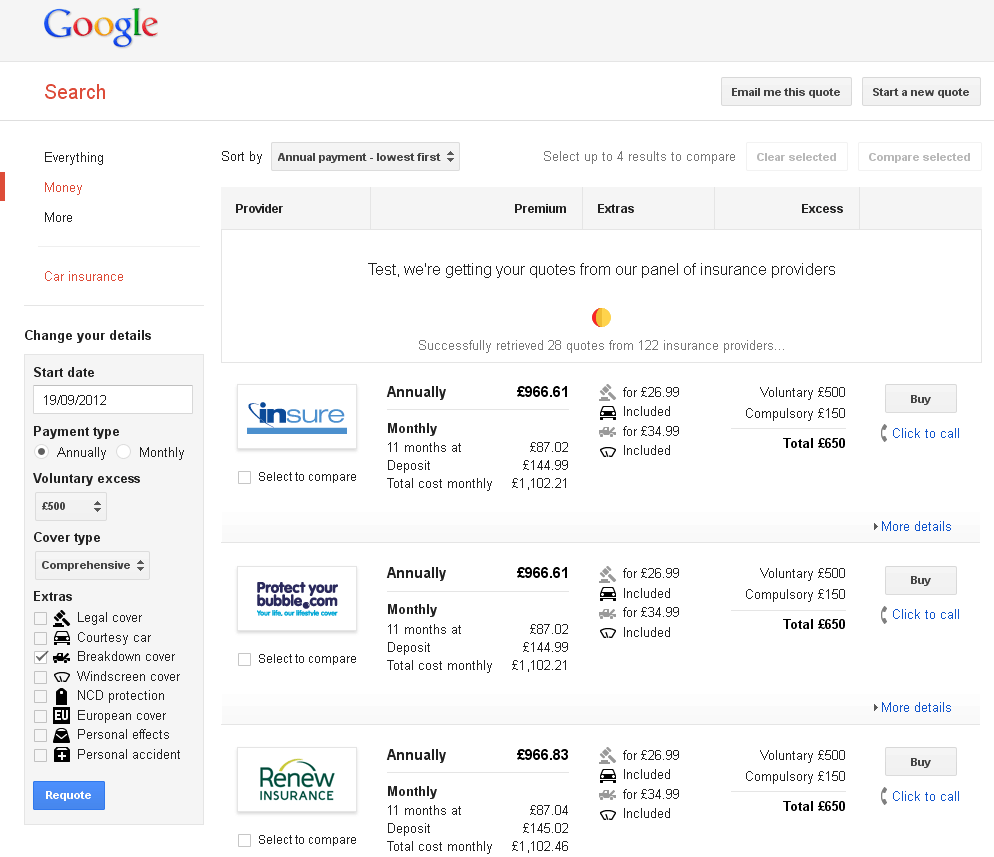
Task: Click the courtesy car icon in insure quote
Action: tap(607, 413)
